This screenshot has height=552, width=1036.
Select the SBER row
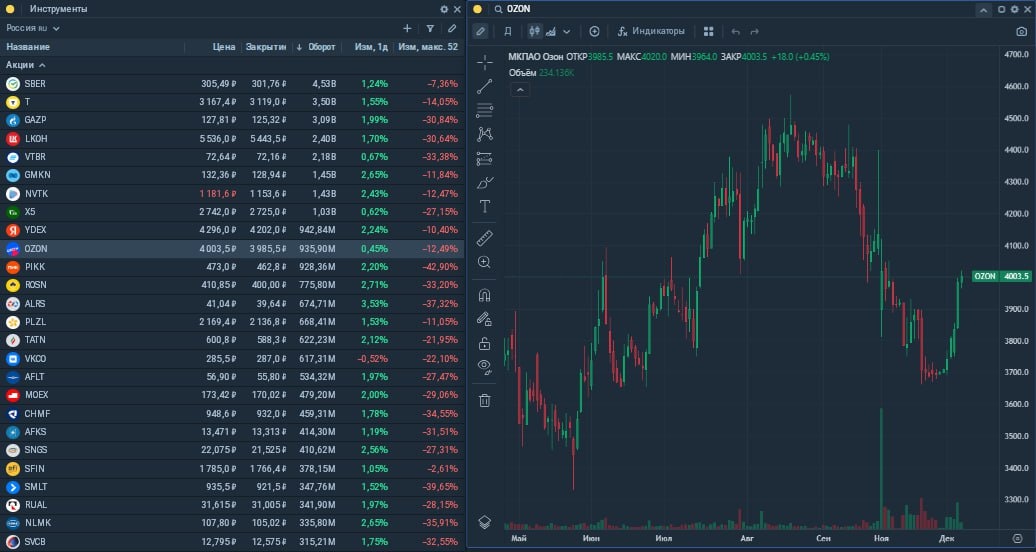click(x=232, y=84)
